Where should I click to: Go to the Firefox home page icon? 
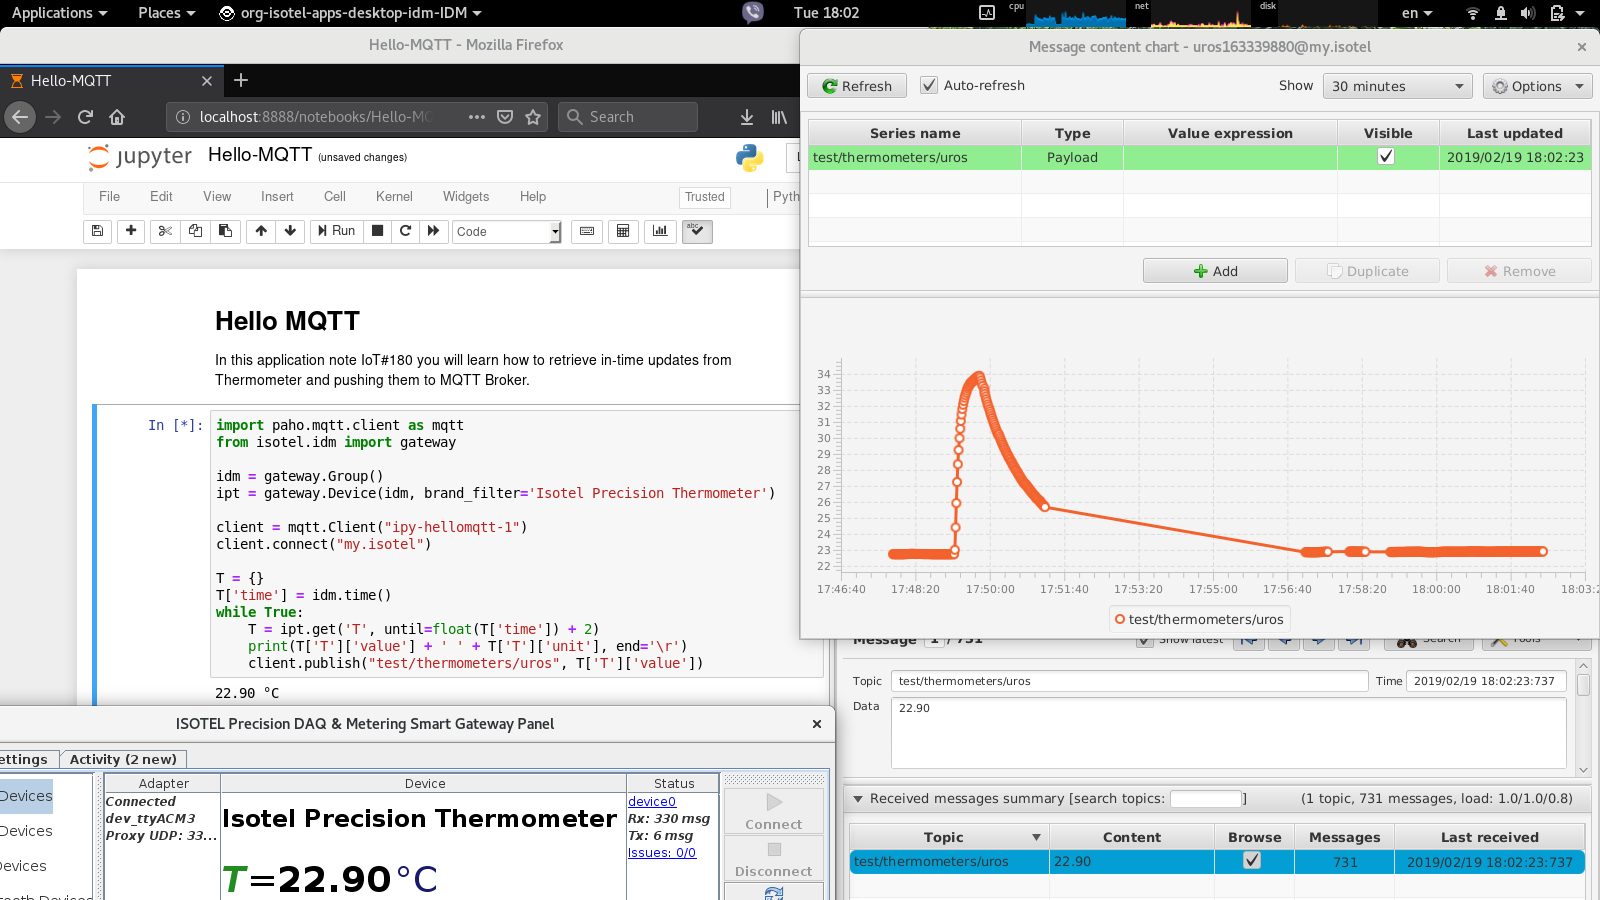(x=117, y=117)
